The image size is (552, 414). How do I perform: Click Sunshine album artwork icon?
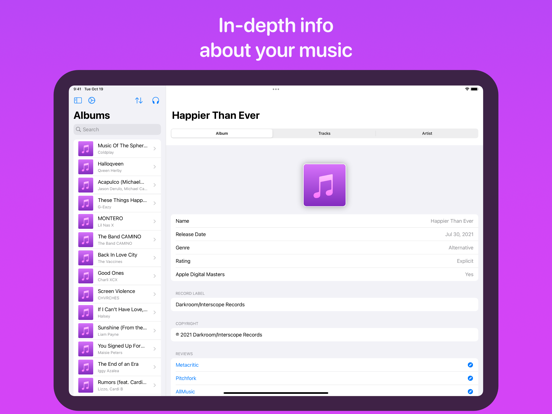coord(86,331)
